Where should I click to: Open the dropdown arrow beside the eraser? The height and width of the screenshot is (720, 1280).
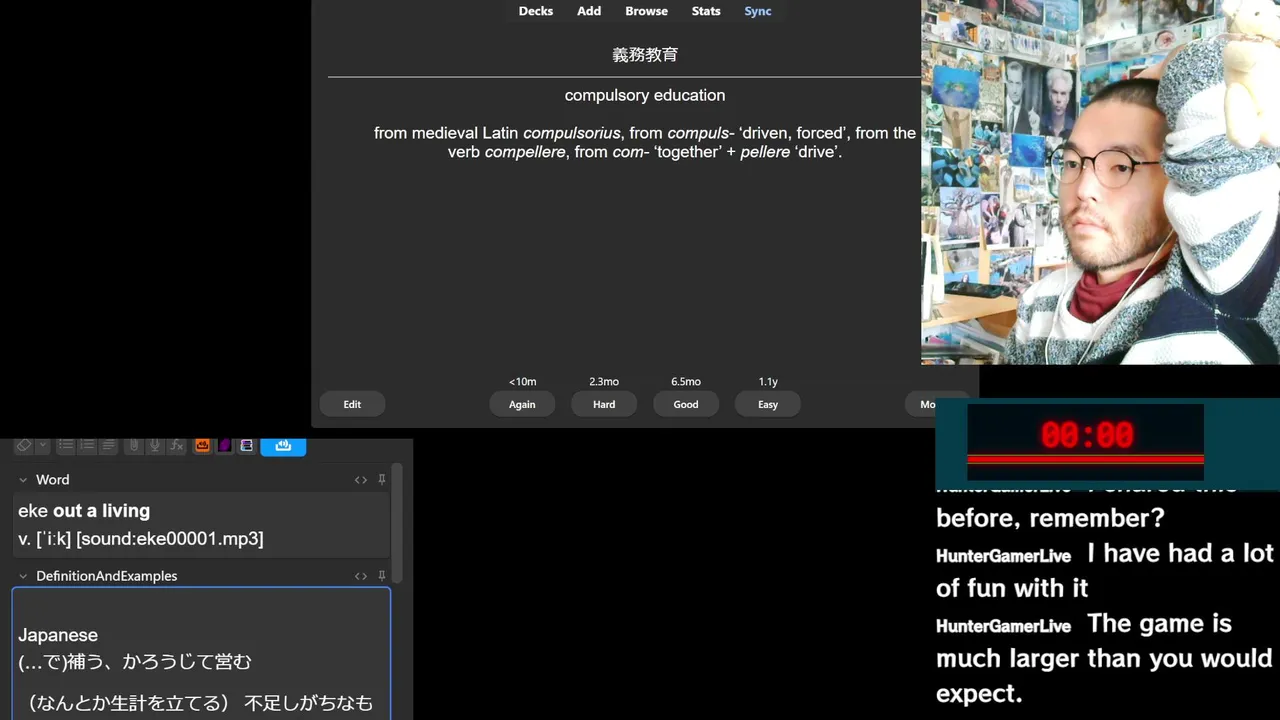[42, 445]
